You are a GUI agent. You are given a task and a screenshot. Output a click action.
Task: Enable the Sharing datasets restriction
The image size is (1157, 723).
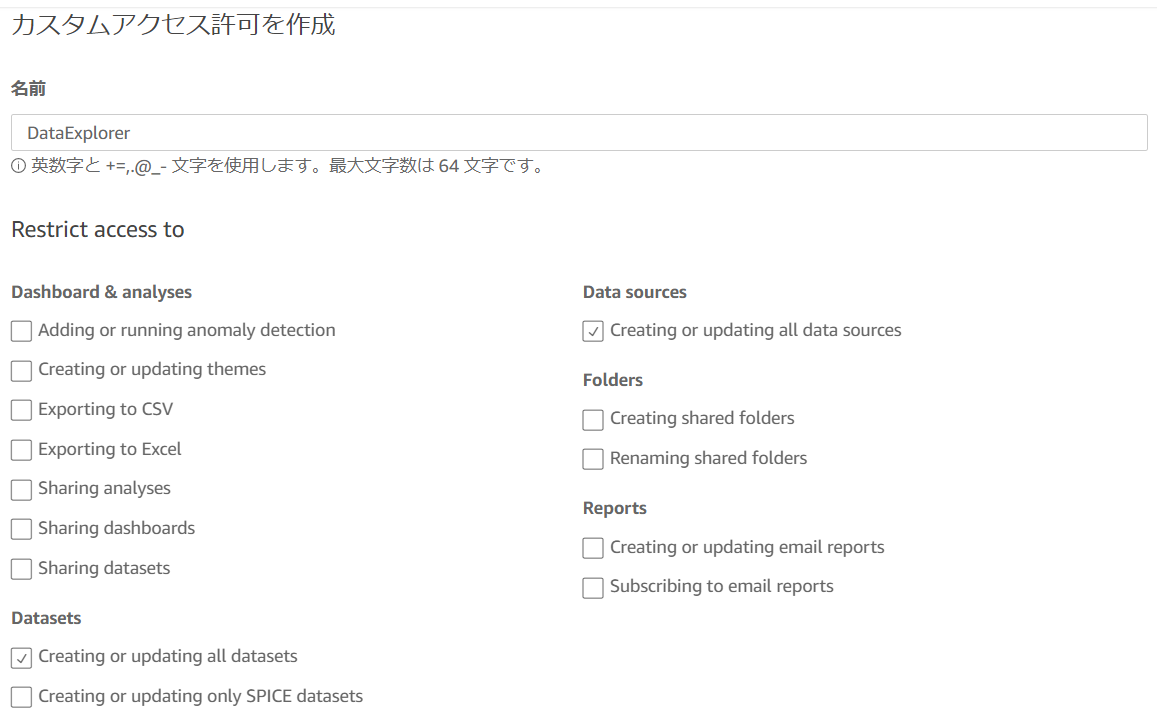[21, 569]
